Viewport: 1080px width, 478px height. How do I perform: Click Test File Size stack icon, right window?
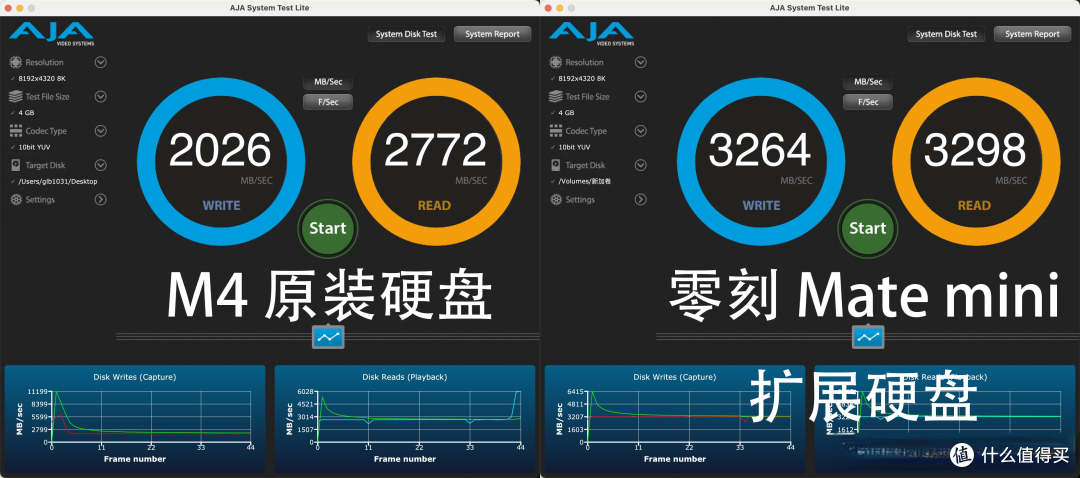point(555,96)
